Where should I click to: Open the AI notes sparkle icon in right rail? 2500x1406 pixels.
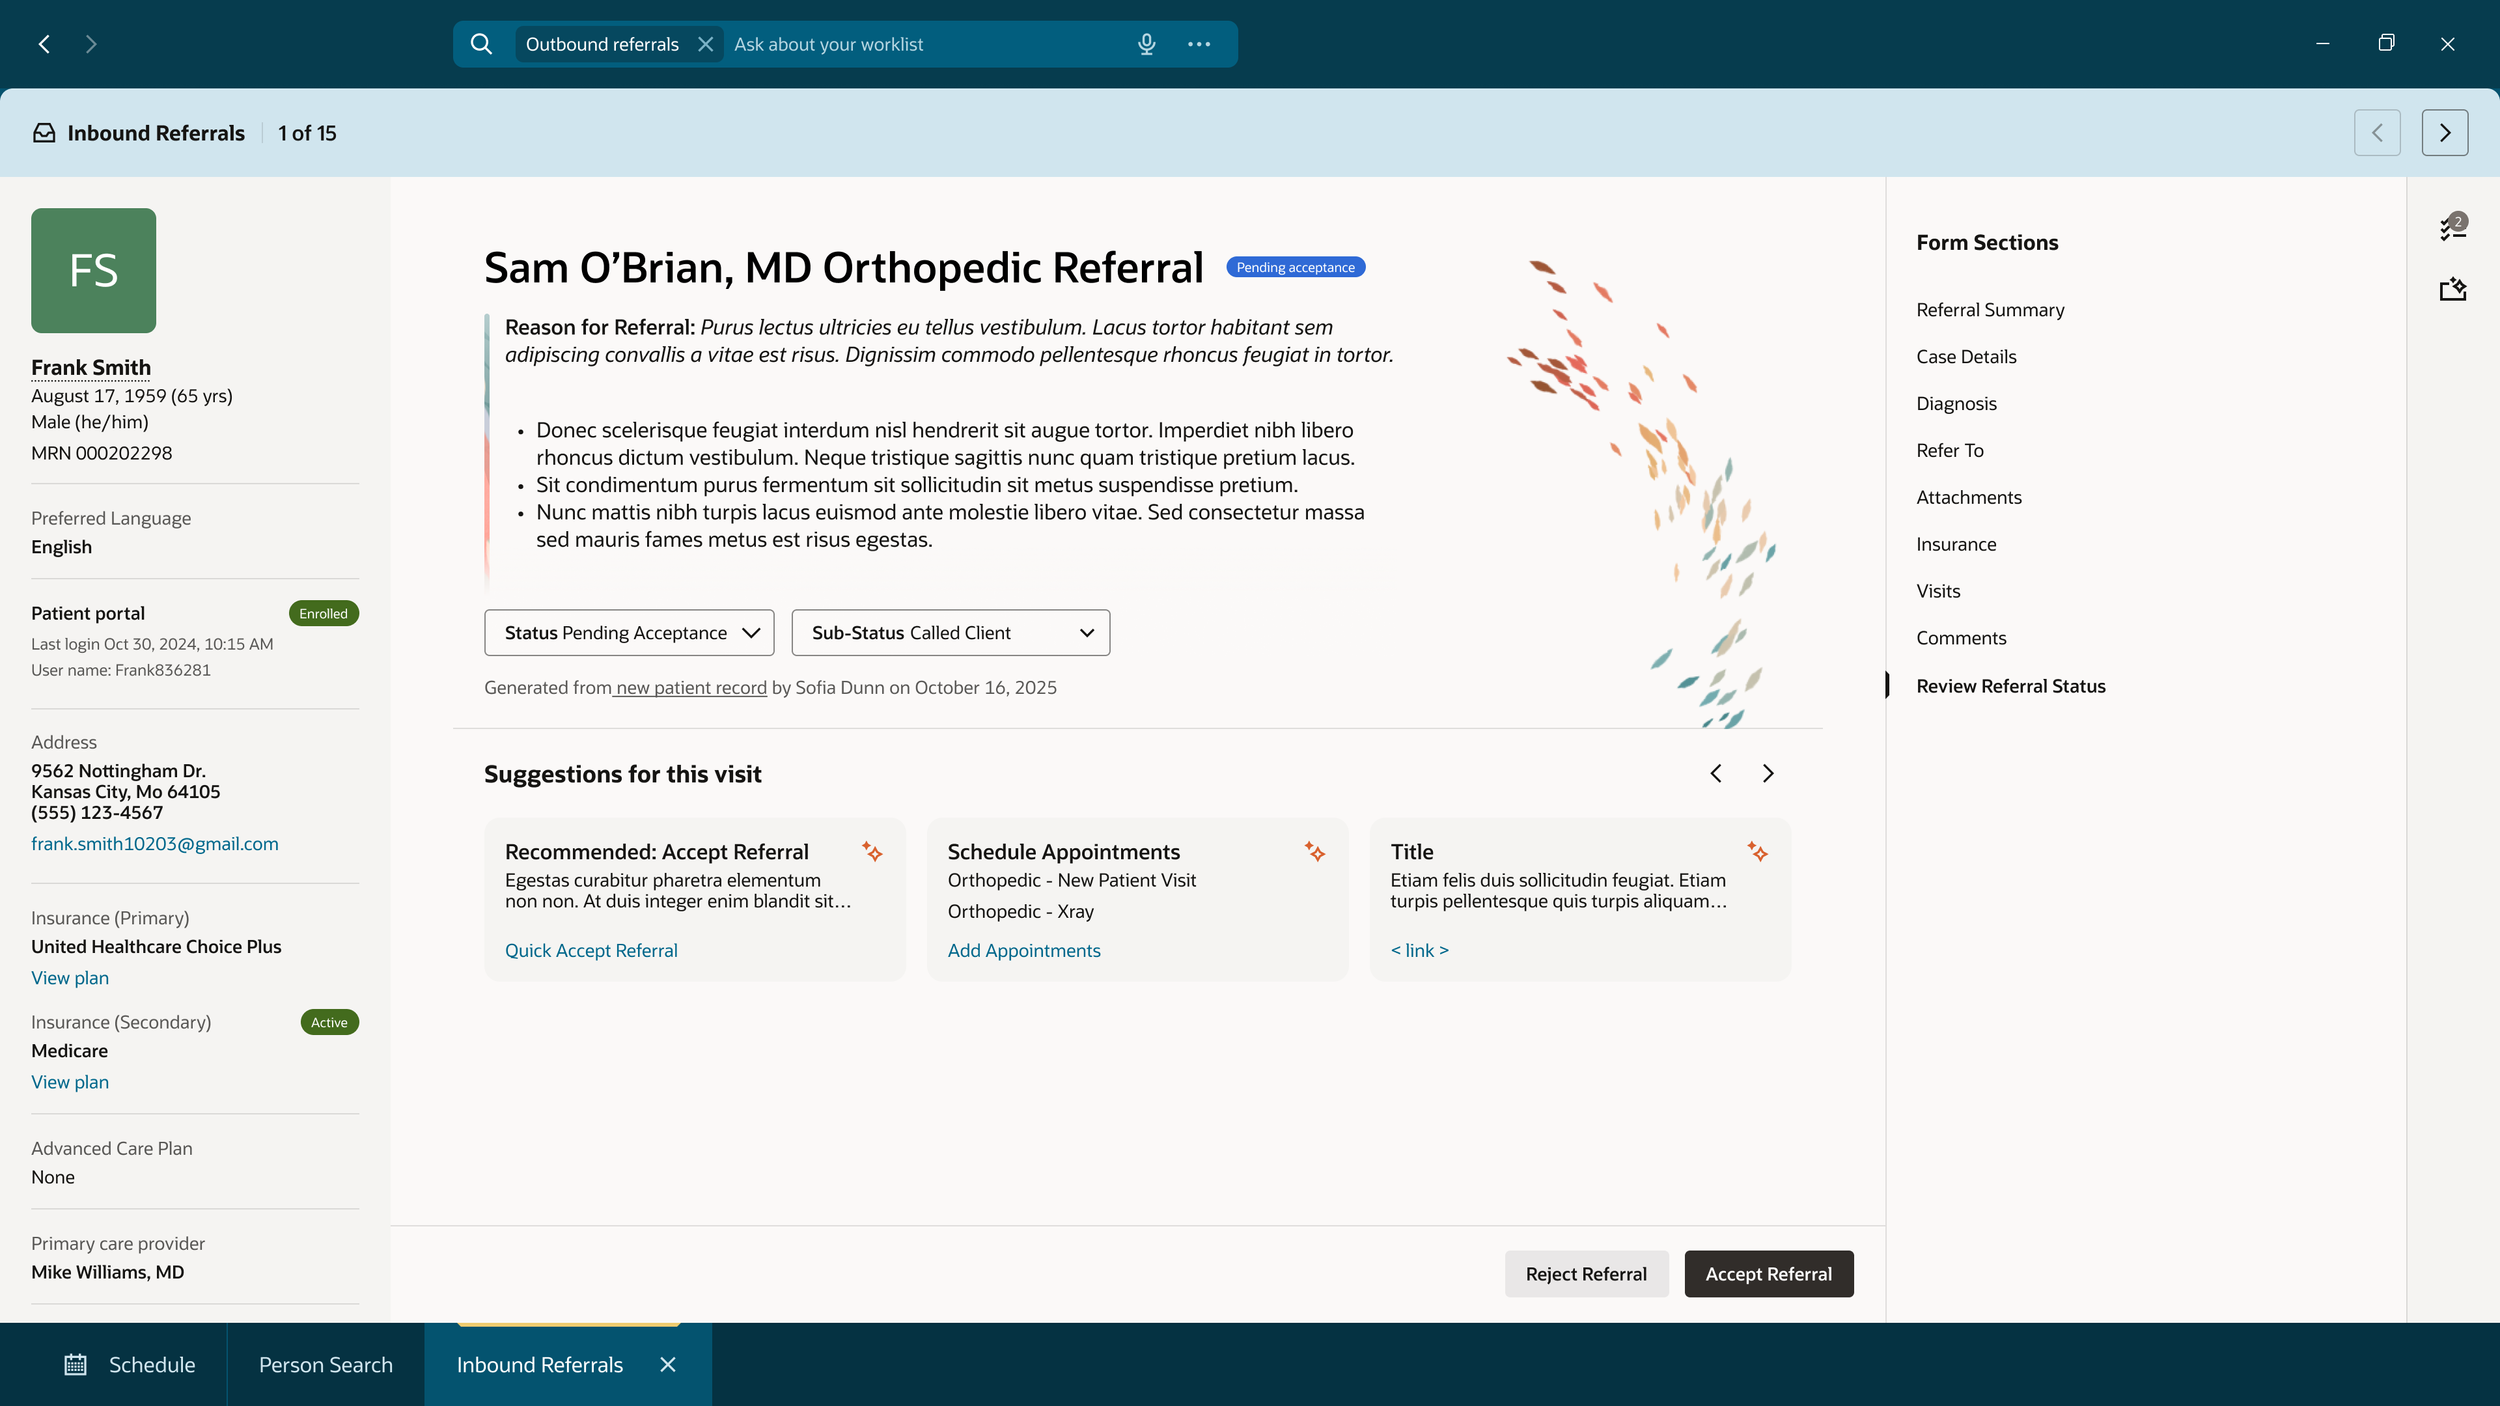[2452, 289]
